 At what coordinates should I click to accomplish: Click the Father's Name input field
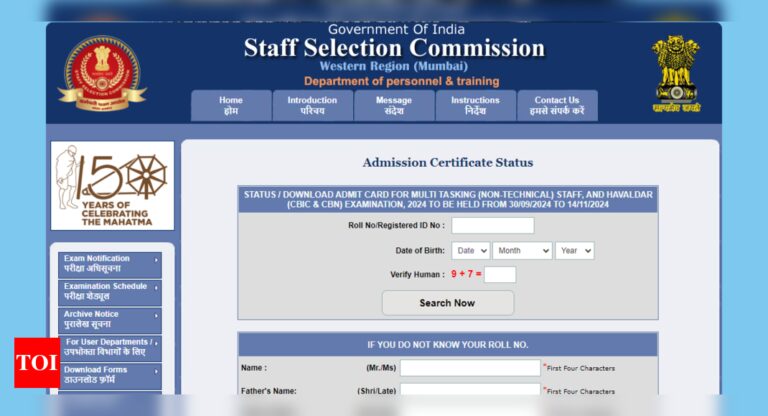tap(470, 390)
